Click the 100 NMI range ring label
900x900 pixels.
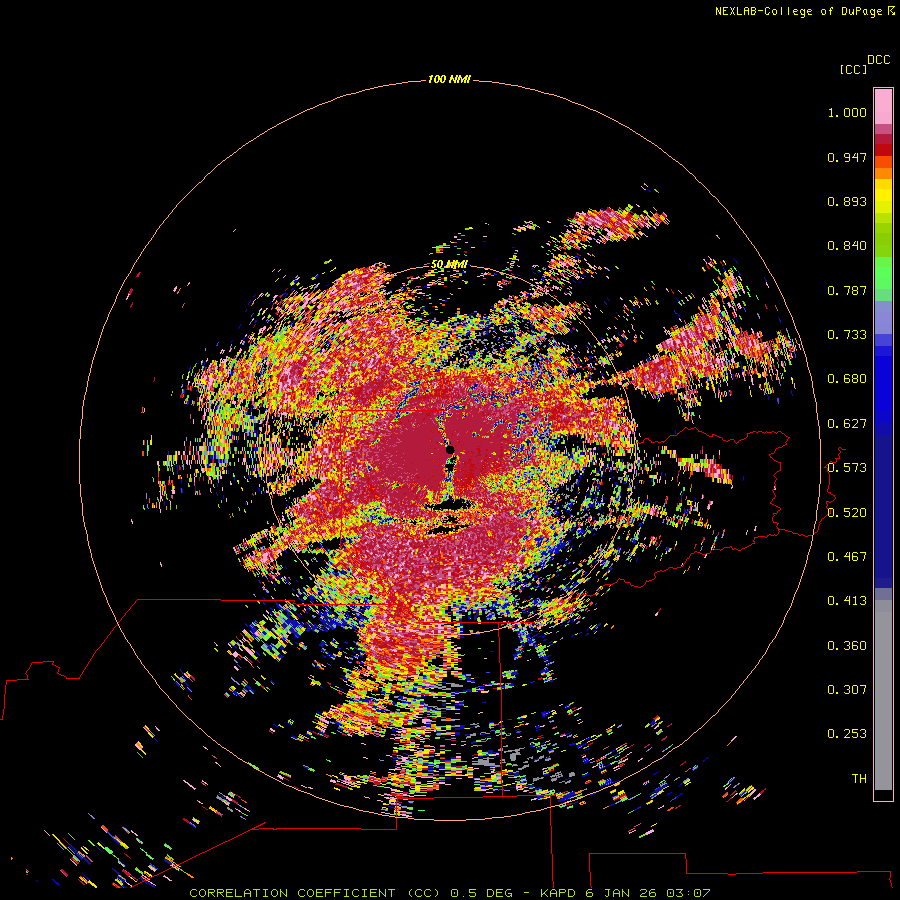(x=449, y=79)
